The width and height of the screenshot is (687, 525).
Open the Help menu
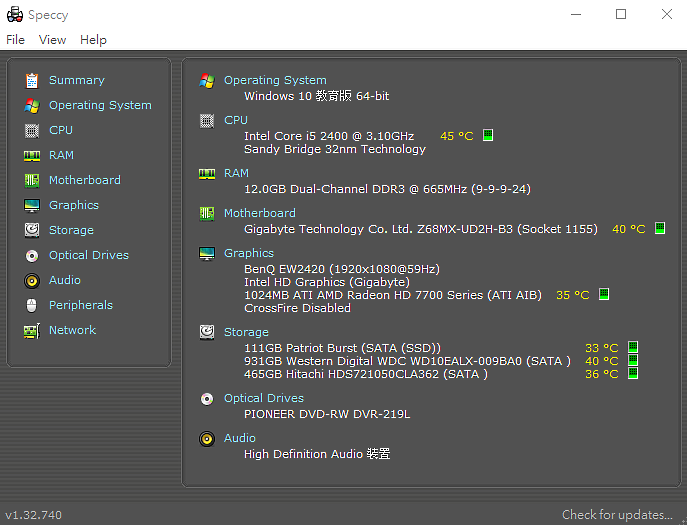(93, 40)
